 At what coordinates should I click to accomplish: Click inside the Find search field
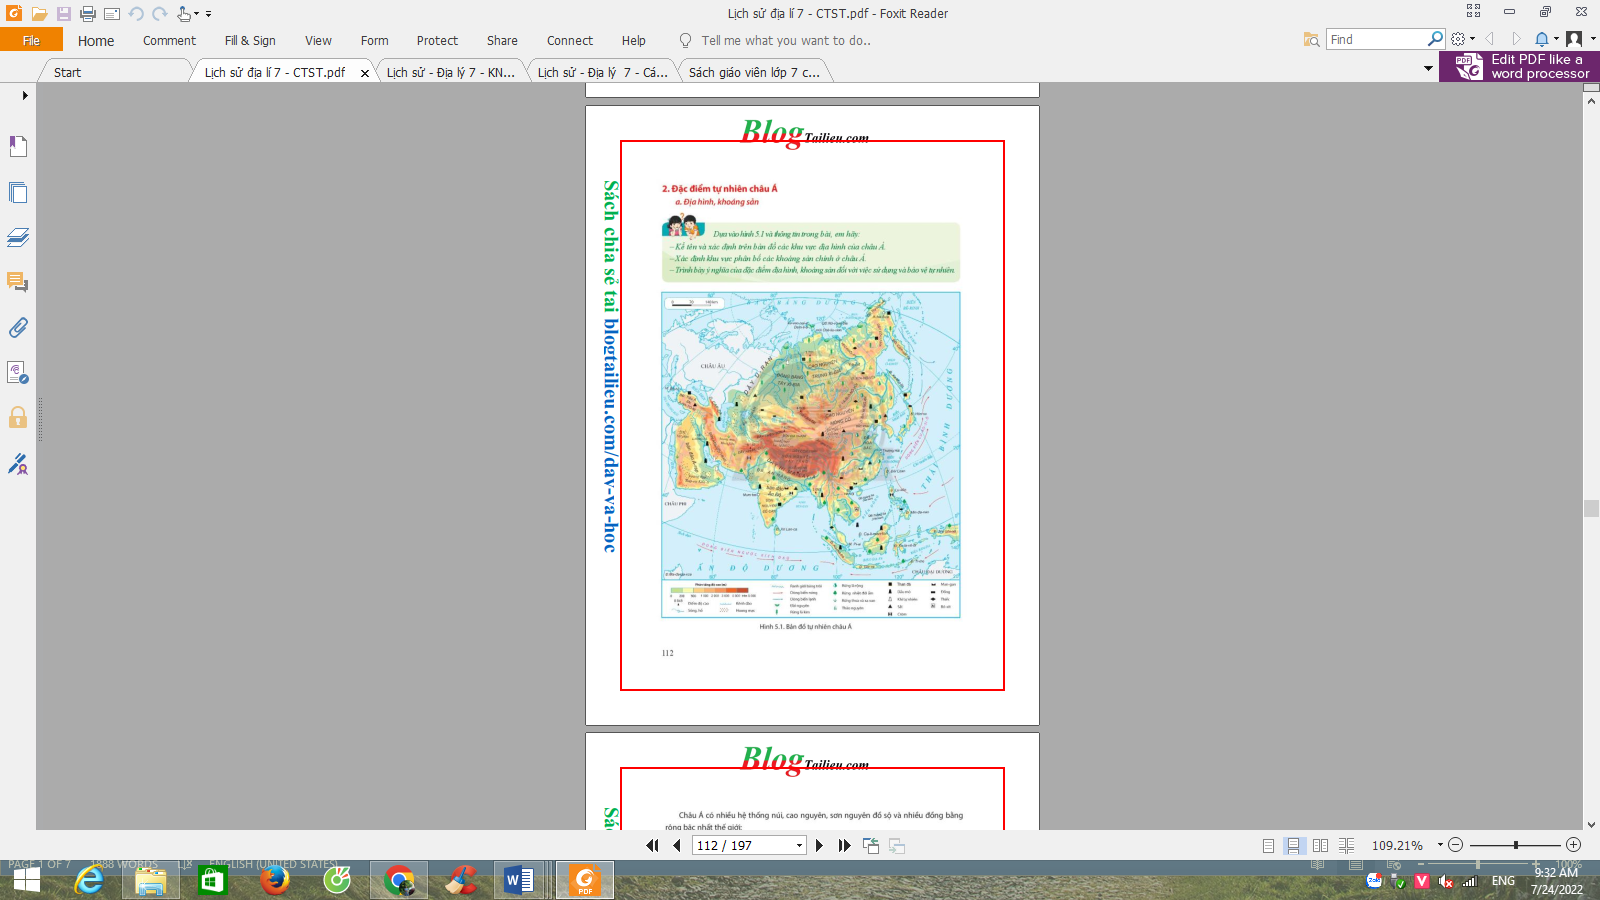[x=1376, y=40]
